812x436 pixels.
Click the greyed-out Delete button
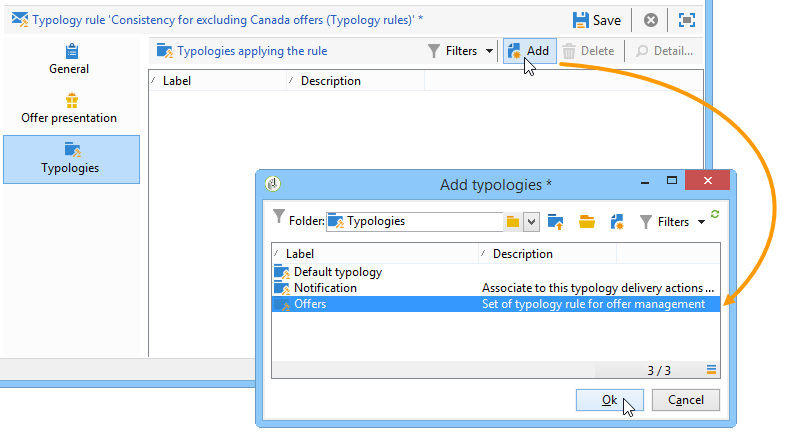[x=588, y=51]
